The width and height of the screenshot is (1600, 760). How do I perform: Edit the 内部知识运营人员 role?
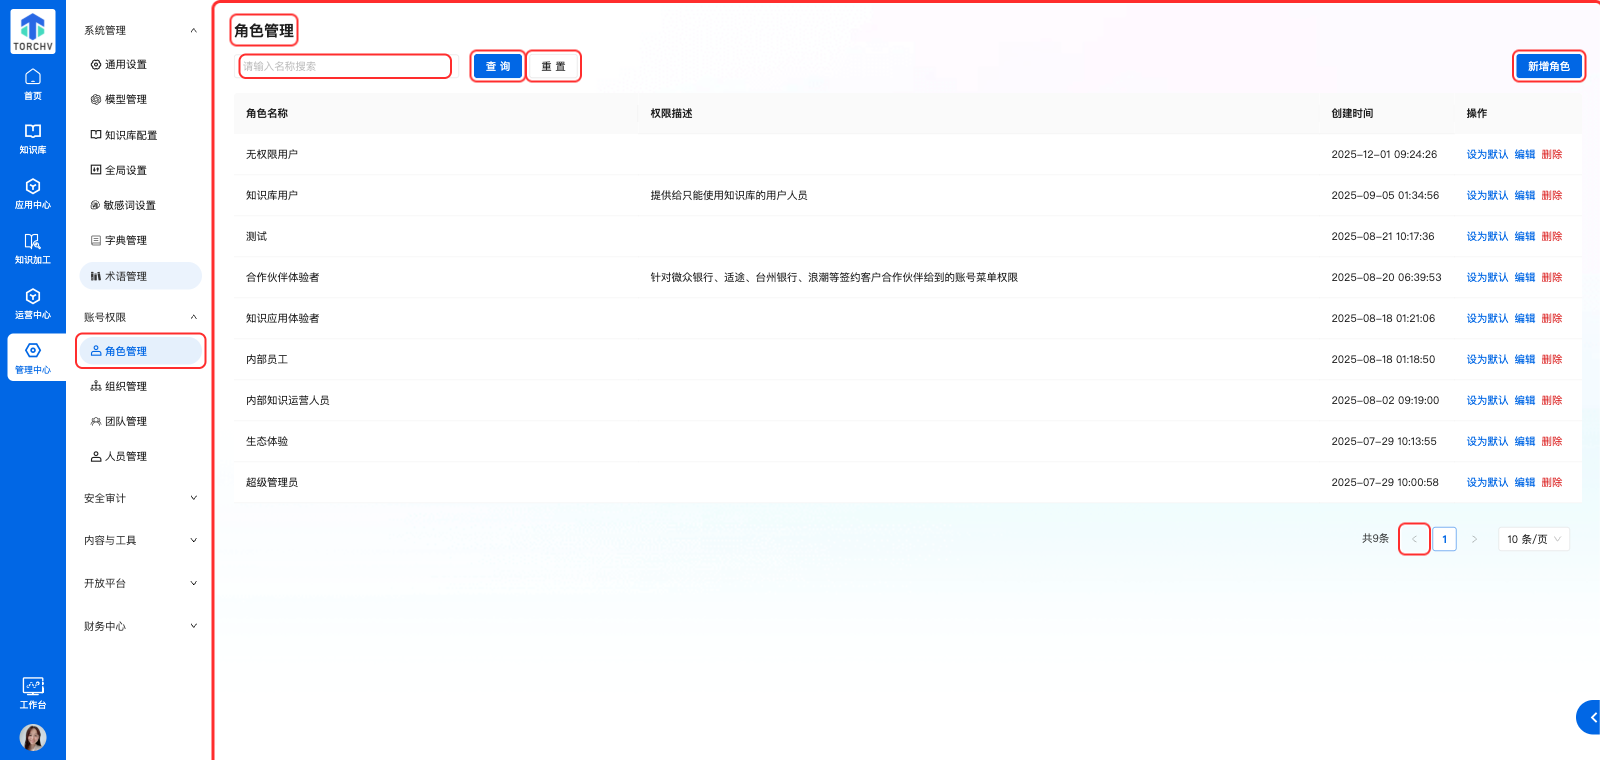[x=1525, y=400]
